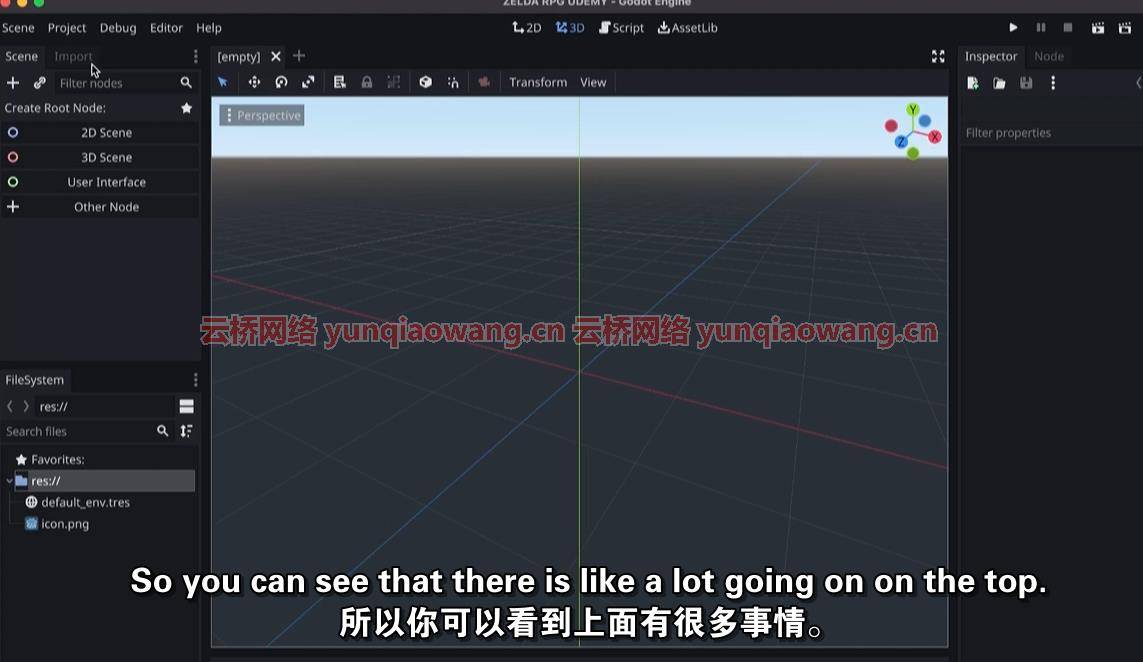The height and width of the screenshot is (662, 1143).
Task: Switch to the Import tab
Action: (x=73, y=56)
